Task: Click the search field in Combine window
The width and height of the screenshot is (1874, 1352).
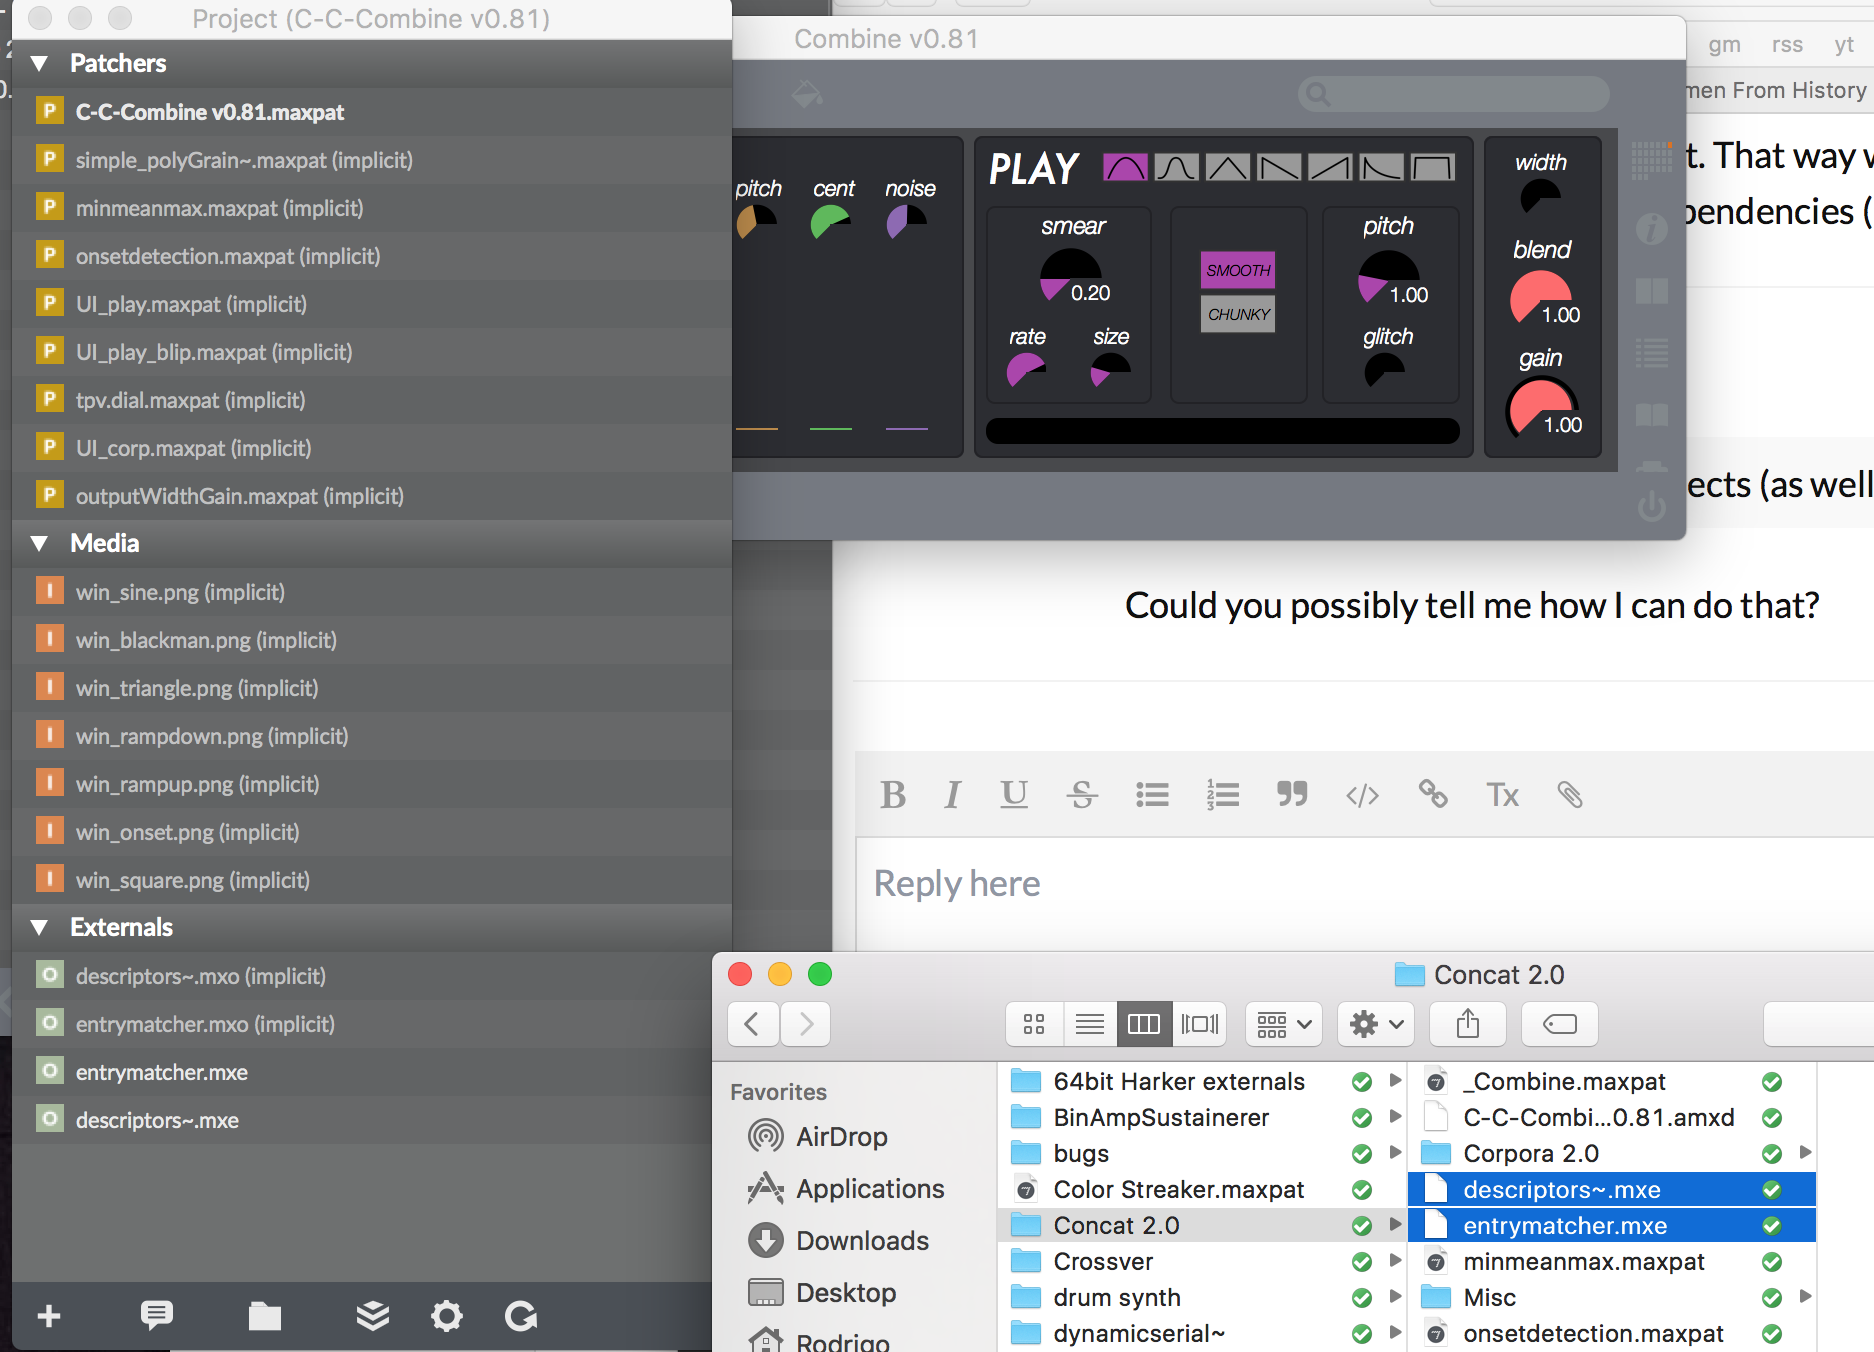Action: [x=1454, y=95]
